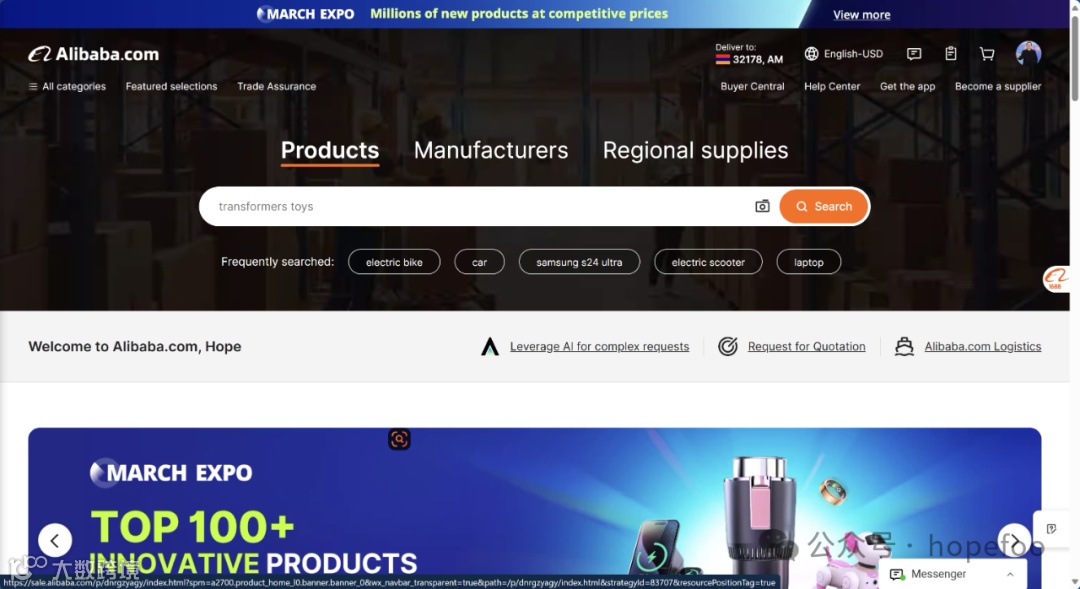Open the orders clipboard icon
This screenshot has height=589, width=1080.
tap(951, 54)
